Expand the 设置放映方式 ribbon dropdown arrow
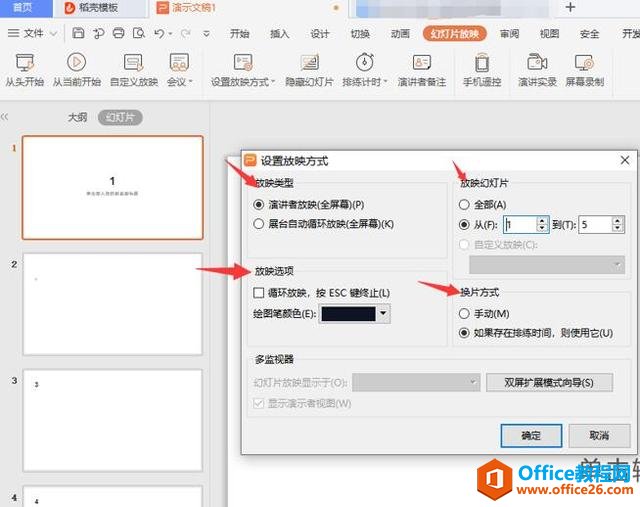This screenshot has height=507, width=640. click(273, 82)
